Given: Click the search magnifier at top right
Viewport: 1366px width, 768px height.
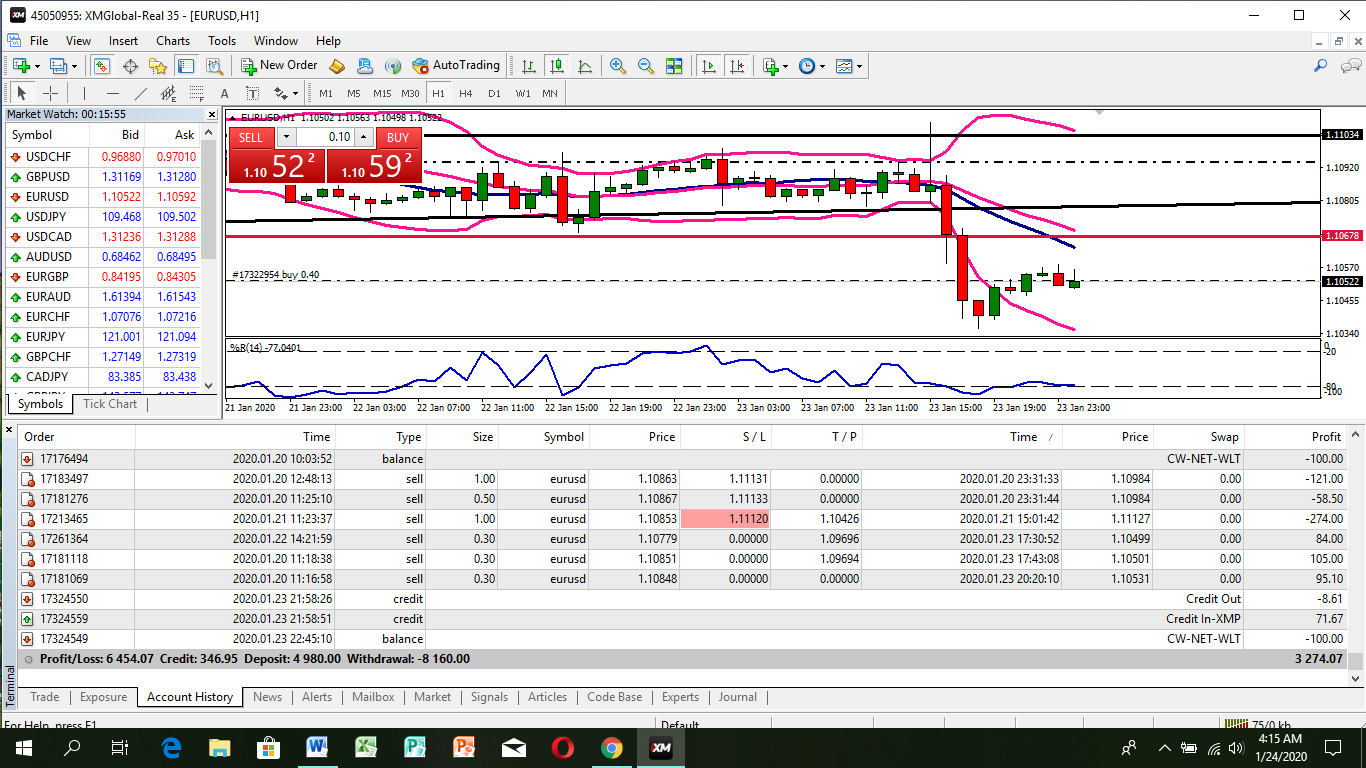Looking at the screenshot, I should (1321, 66).
